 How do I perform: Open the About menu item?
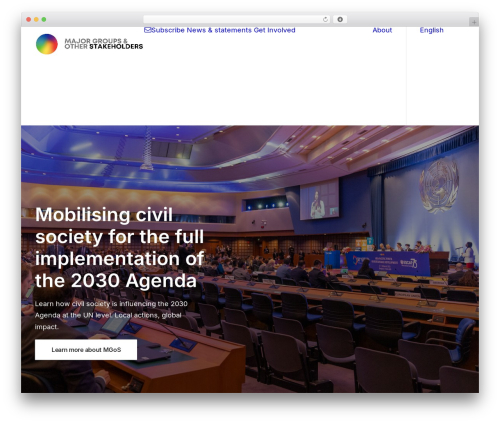click(382, 30)
